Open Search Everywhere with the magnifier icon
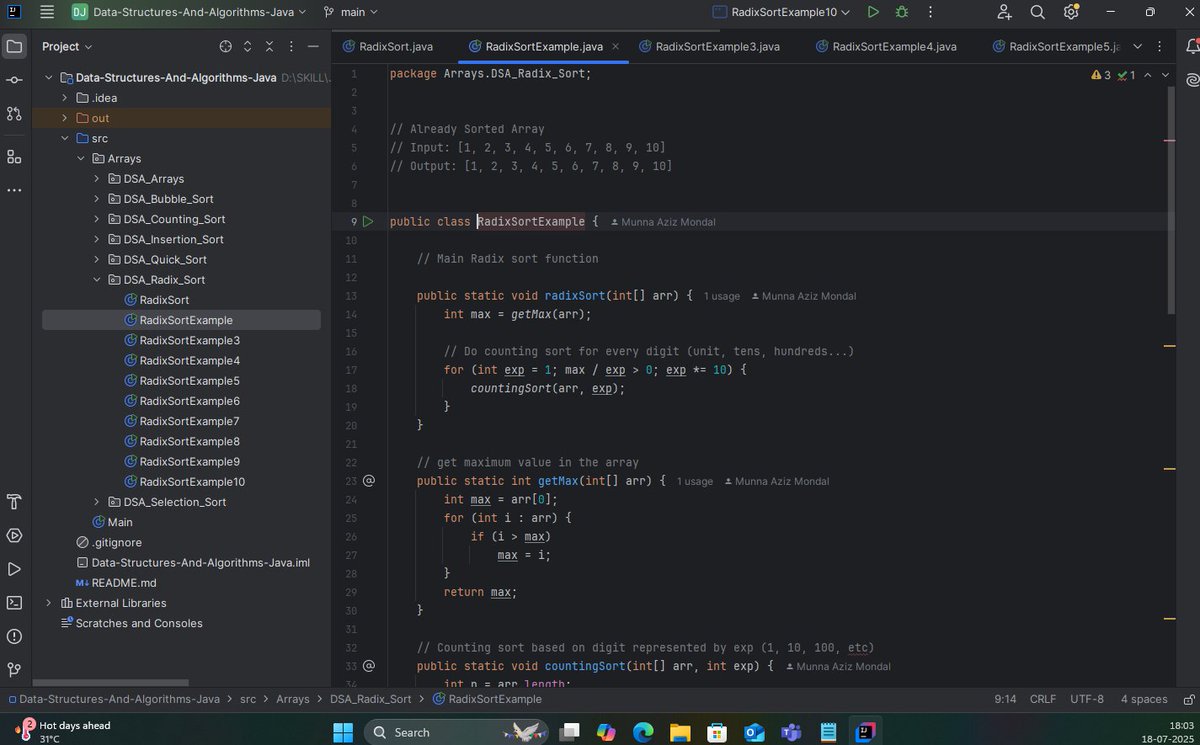This screenshot has height=745, width=1200. click(1037, 12)
